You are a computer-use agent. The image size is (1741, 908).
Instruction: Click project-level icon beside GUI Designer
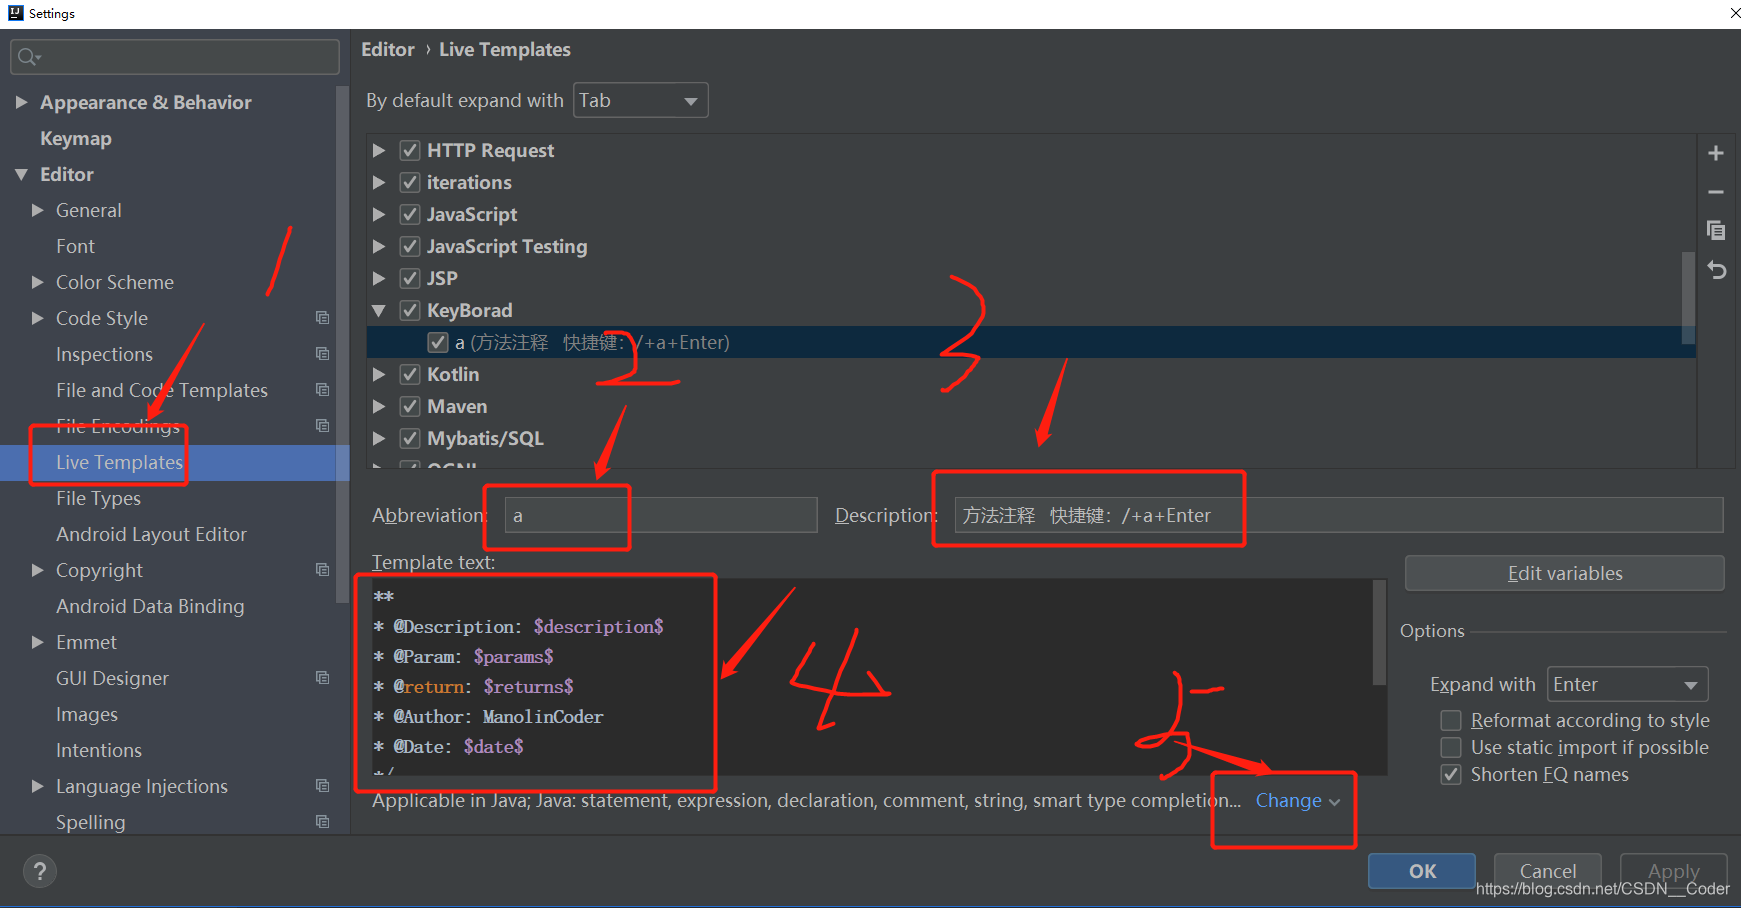click(x=322, y=678)
